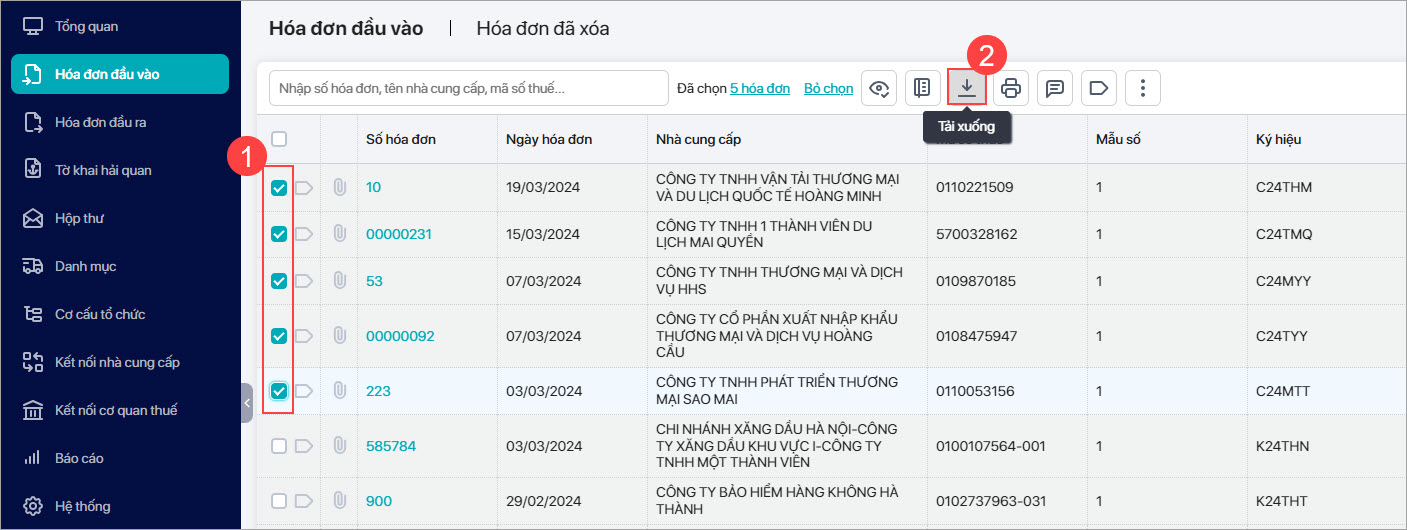
Task: Open Báo cáo in the sidebar
Action: tap(79, 458)
